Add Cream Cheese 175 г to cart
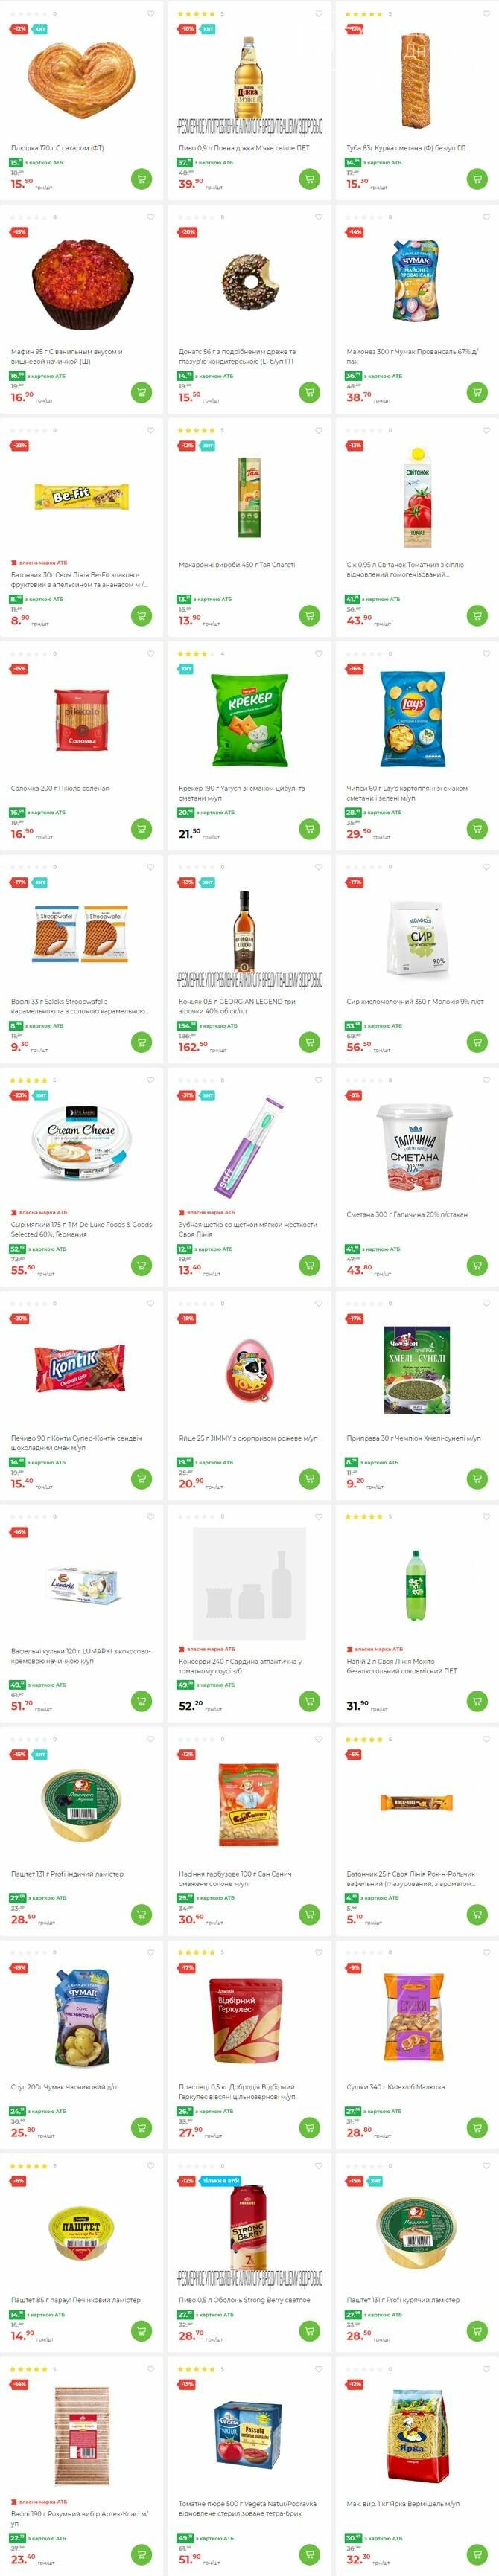 pyautogui.click(x=141, y=1265)
